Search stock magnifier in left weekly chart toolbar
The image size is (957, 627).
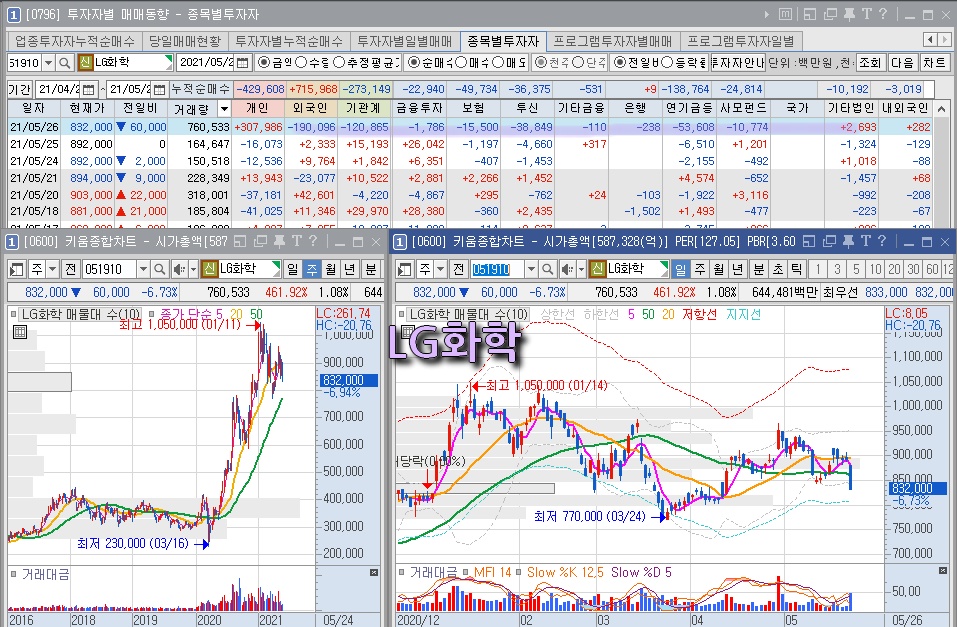pyautogui.click(x=159, y=269)
